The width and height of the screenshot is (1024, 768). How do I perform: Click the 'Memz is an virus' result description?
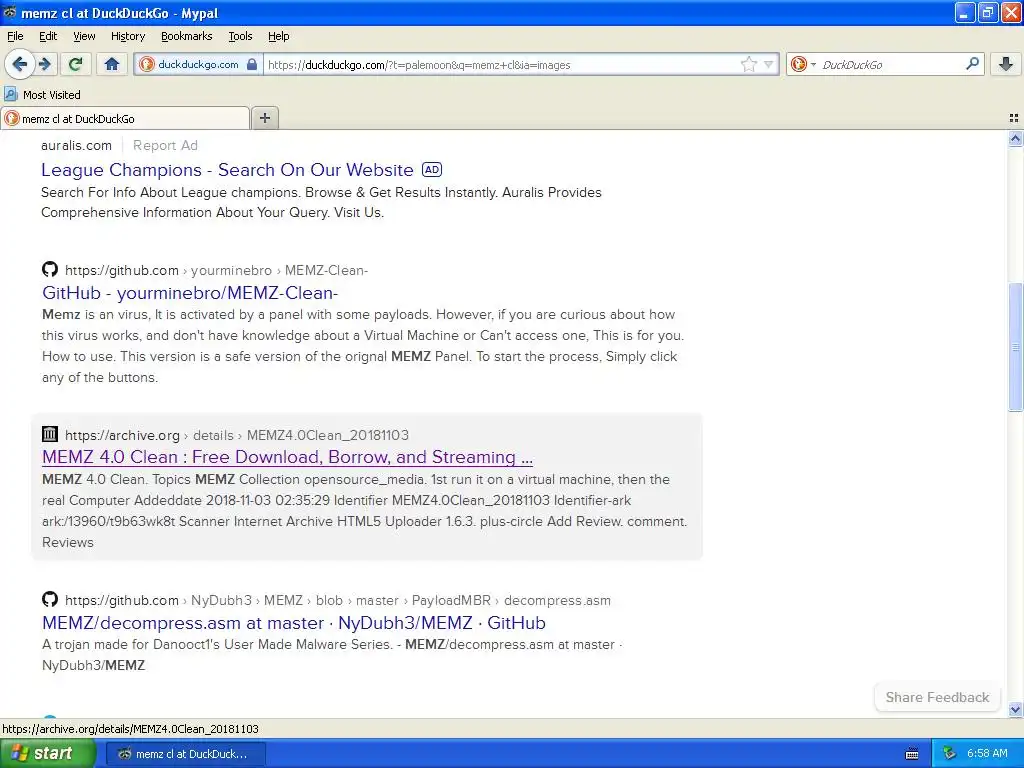click(x=363, y=346)
